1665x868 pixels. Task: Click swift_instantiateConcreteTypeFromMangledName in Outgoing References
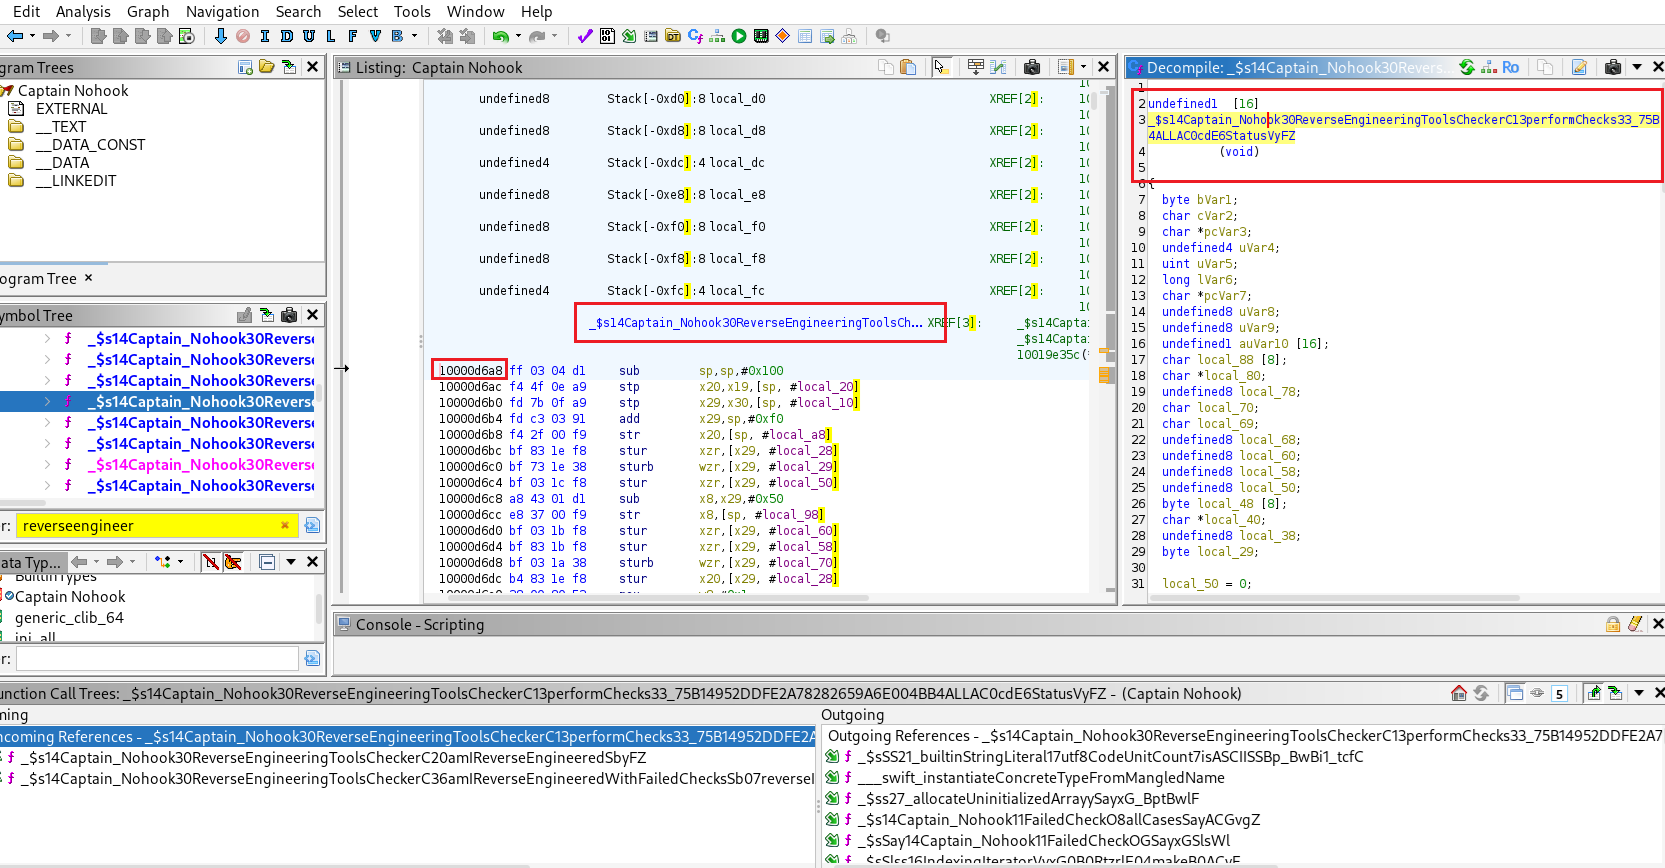[1040, 778]
